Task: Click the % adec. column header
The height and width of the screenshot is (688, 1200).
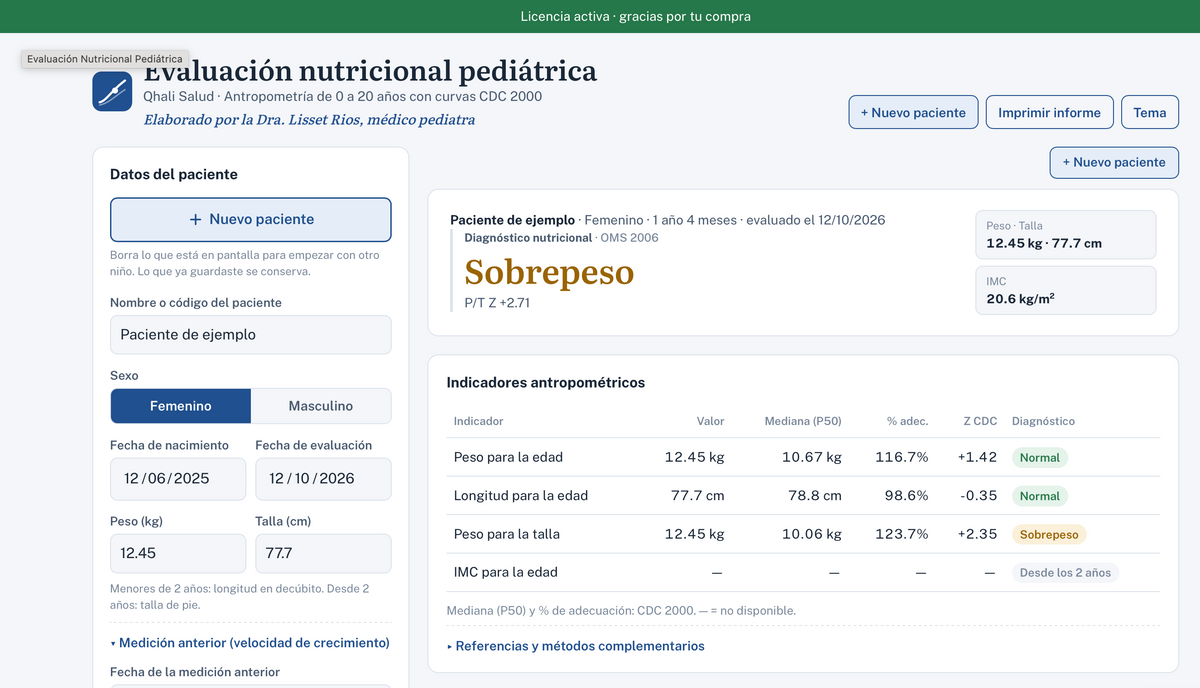Action: (x=907, y=421)
